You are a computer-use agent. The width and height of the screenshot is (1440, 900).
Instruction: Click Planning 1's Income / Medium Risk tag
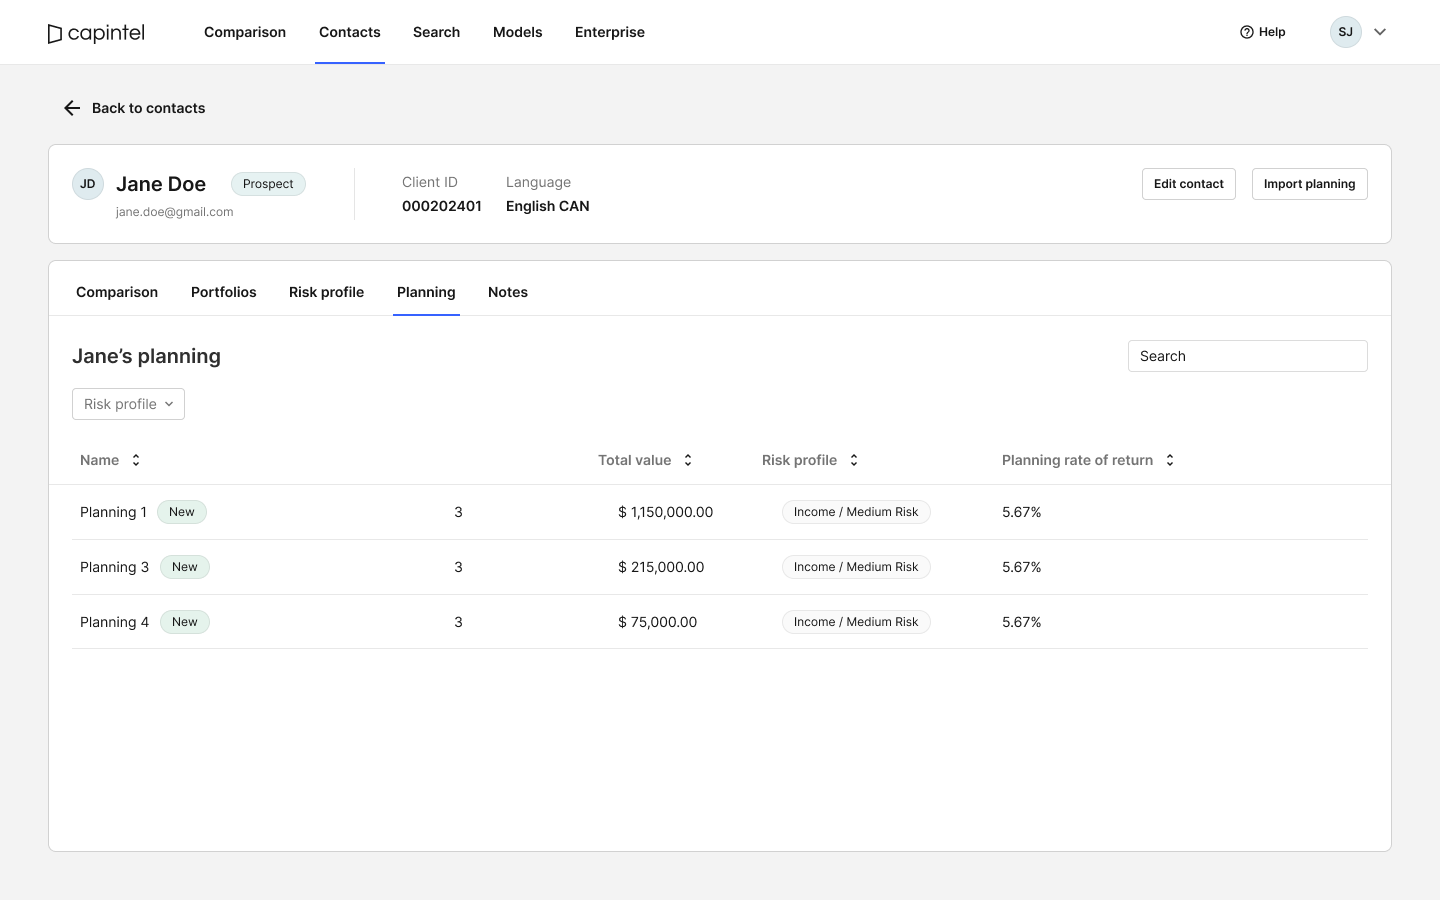click(856, 512)
